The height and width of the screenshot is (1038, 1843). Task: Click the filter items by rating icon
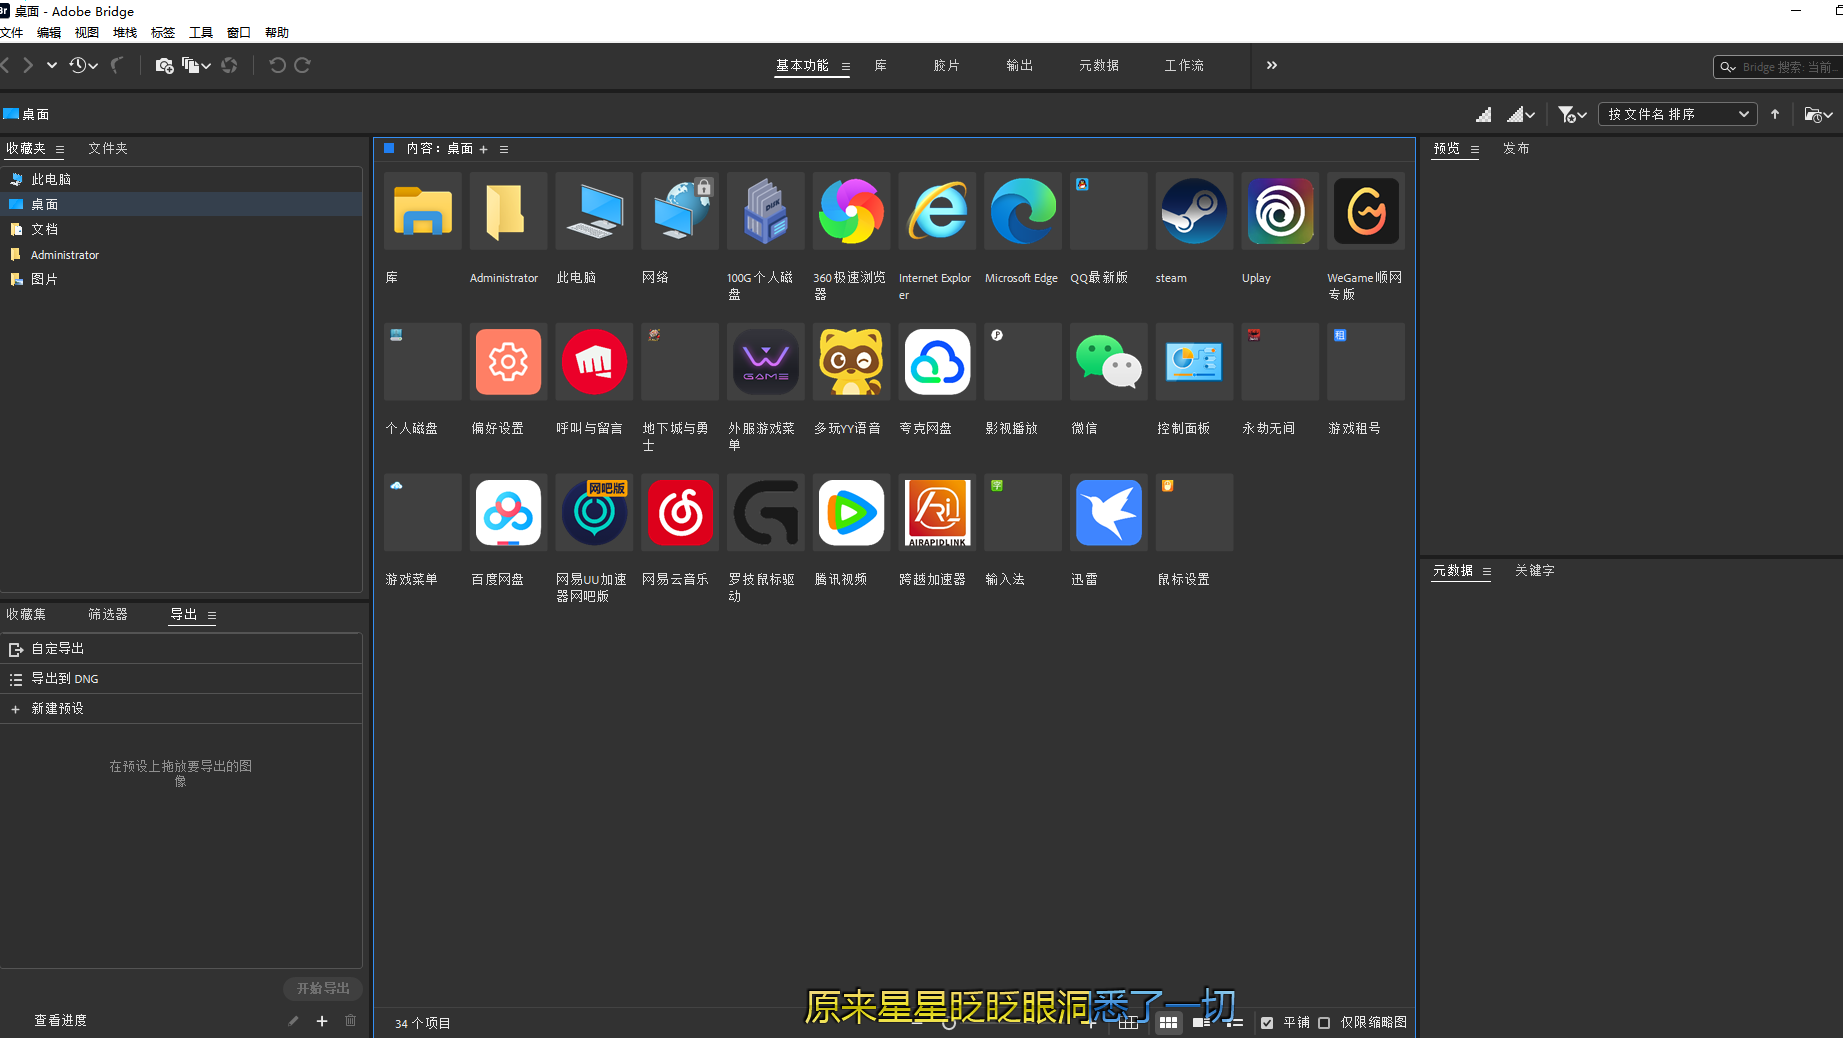(x=1567, y=114)
